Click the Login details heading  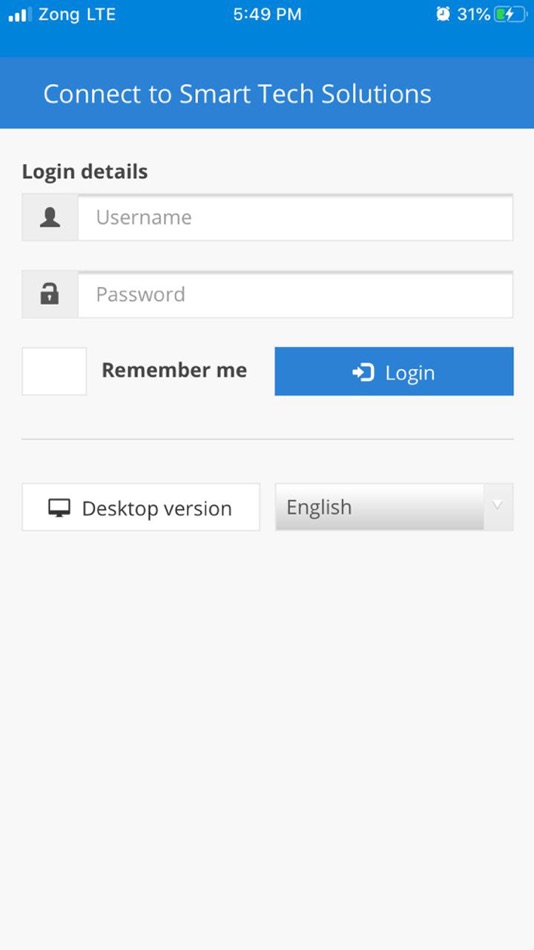(x=85, y=171)
